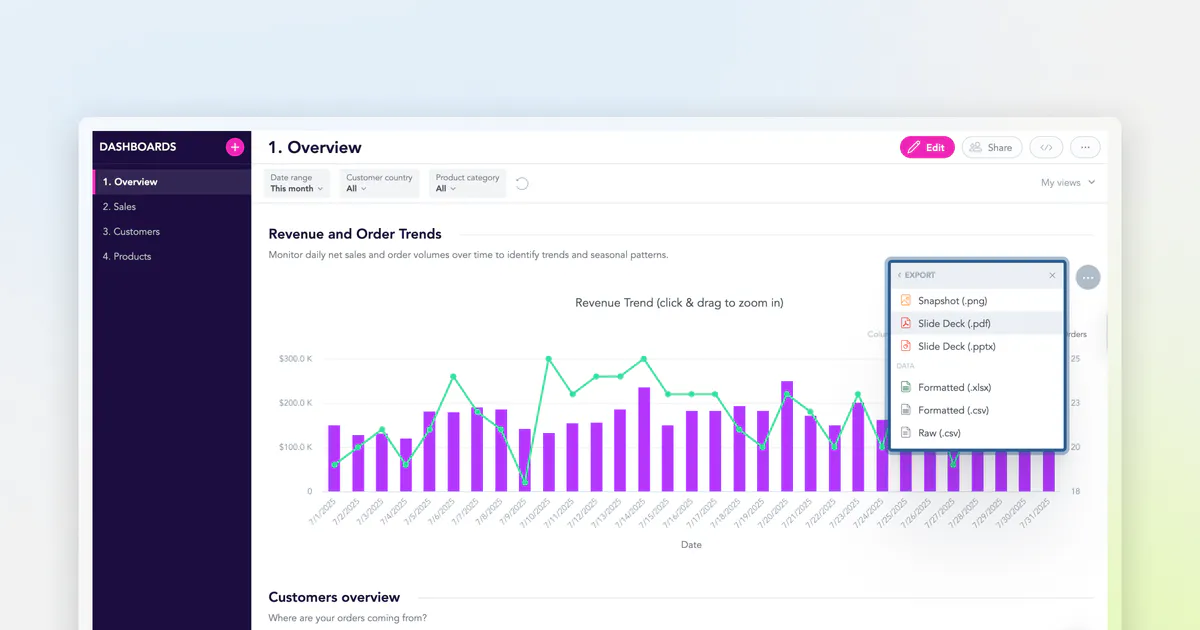1200x630 pixels.
Task: Open the 1. Overview dashboard in the sidebar
Action: pos(171,182)
